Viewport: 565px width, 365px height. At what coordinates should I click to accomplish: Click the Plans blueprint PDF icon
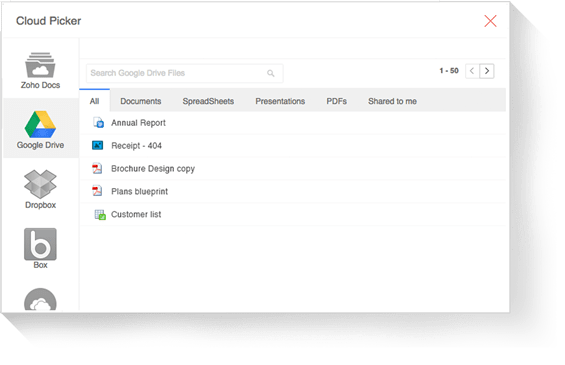[x=97, y=191]
